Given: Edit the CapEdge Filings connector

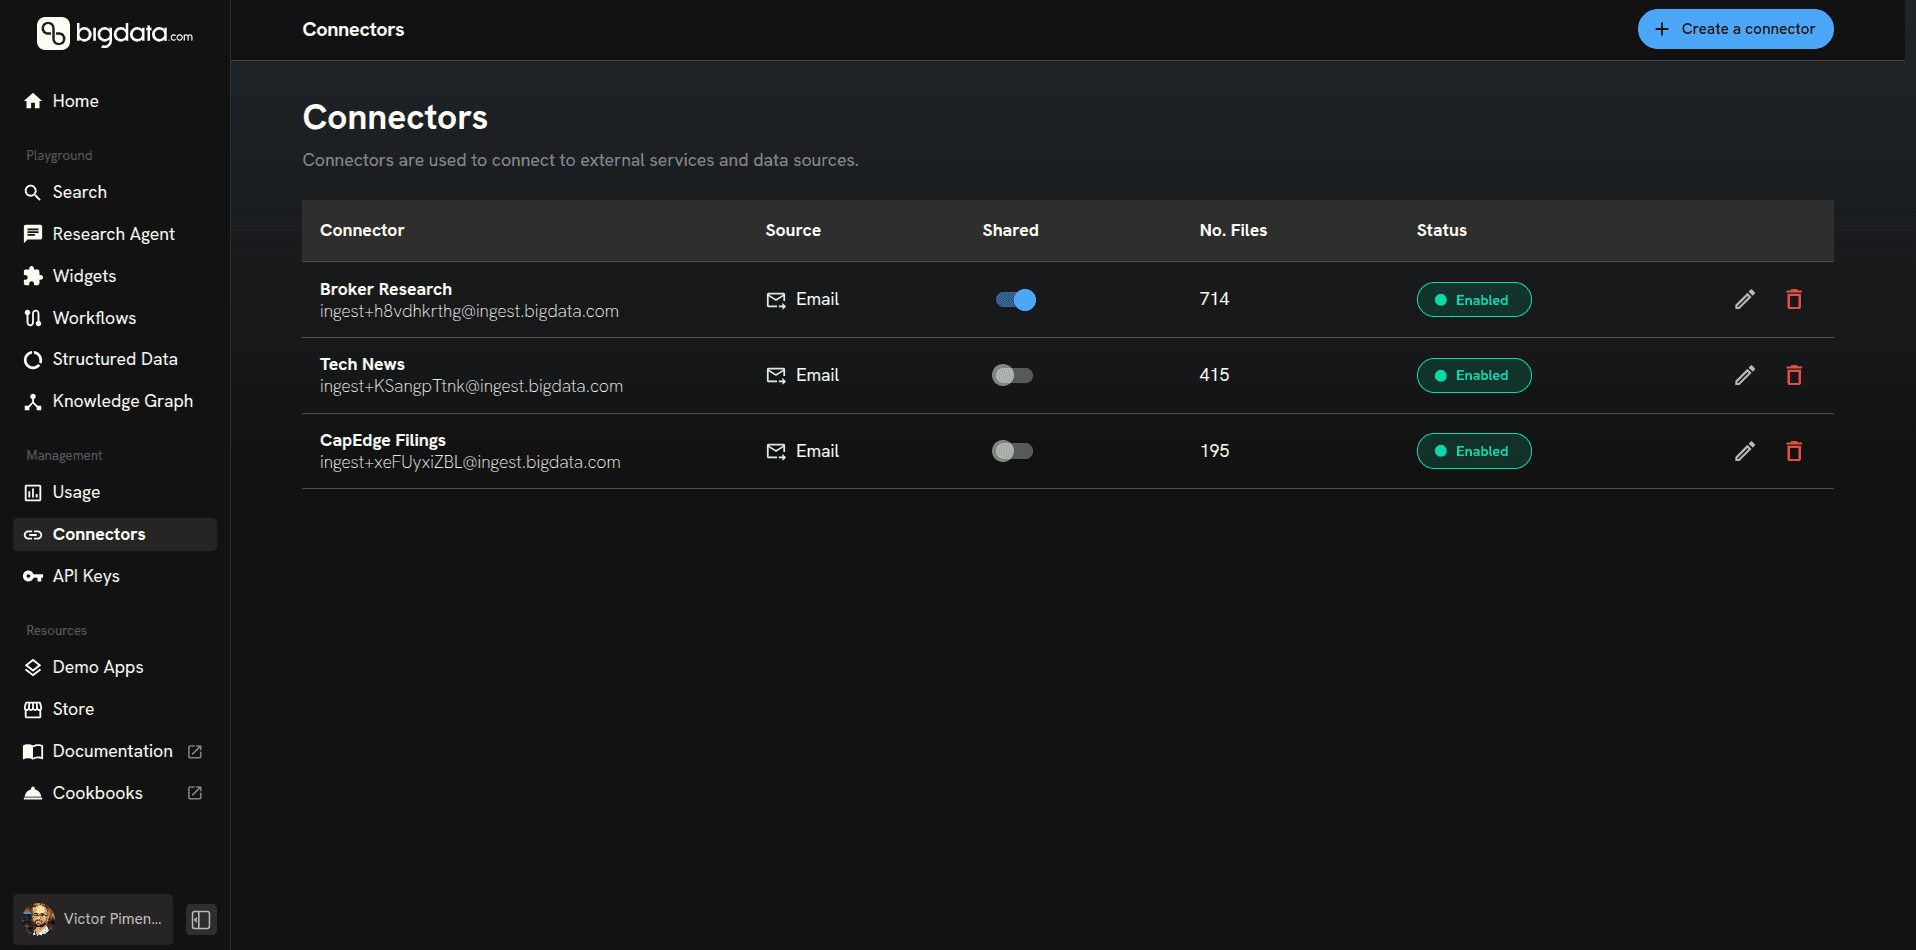Looking at the screenshot, I should click(1745, 451).
